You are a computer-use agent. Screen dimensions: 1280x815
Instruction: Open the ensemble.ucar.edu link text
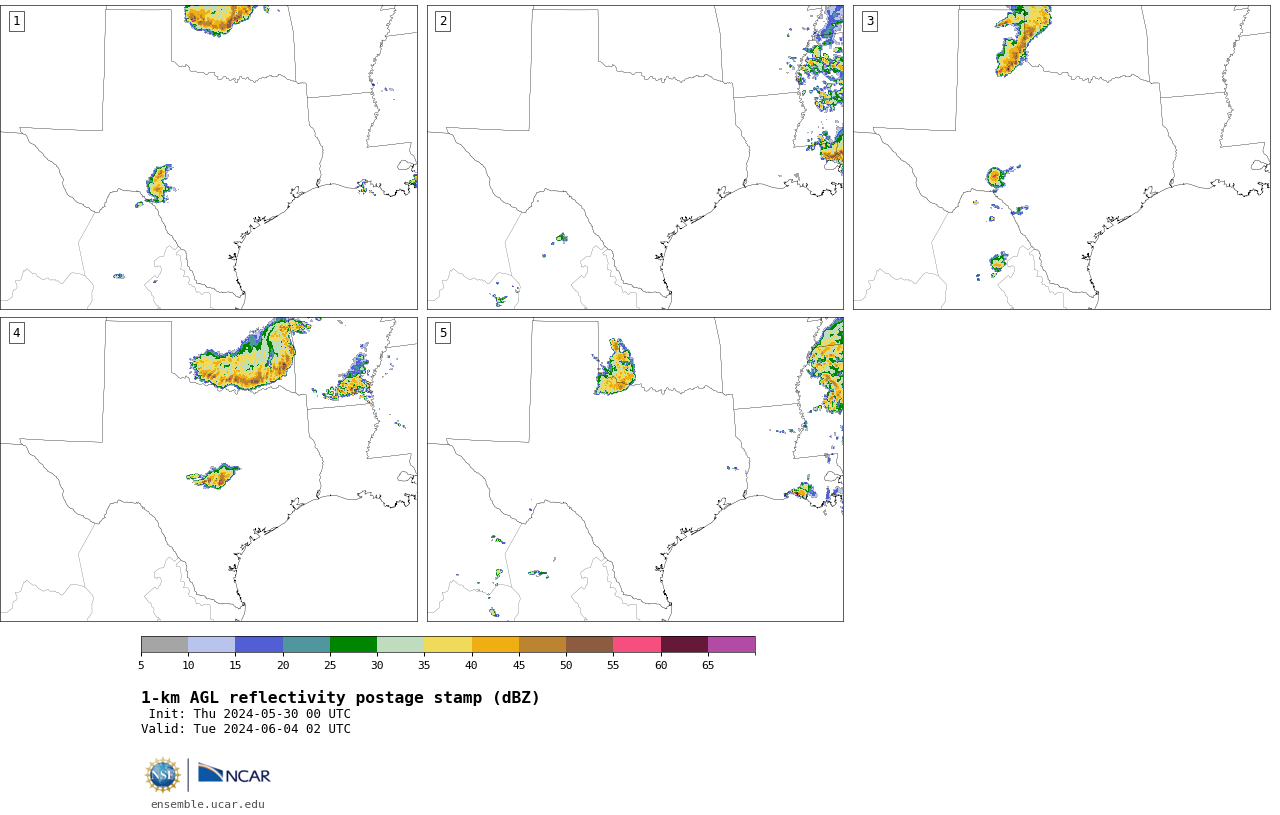click(208, 804)
